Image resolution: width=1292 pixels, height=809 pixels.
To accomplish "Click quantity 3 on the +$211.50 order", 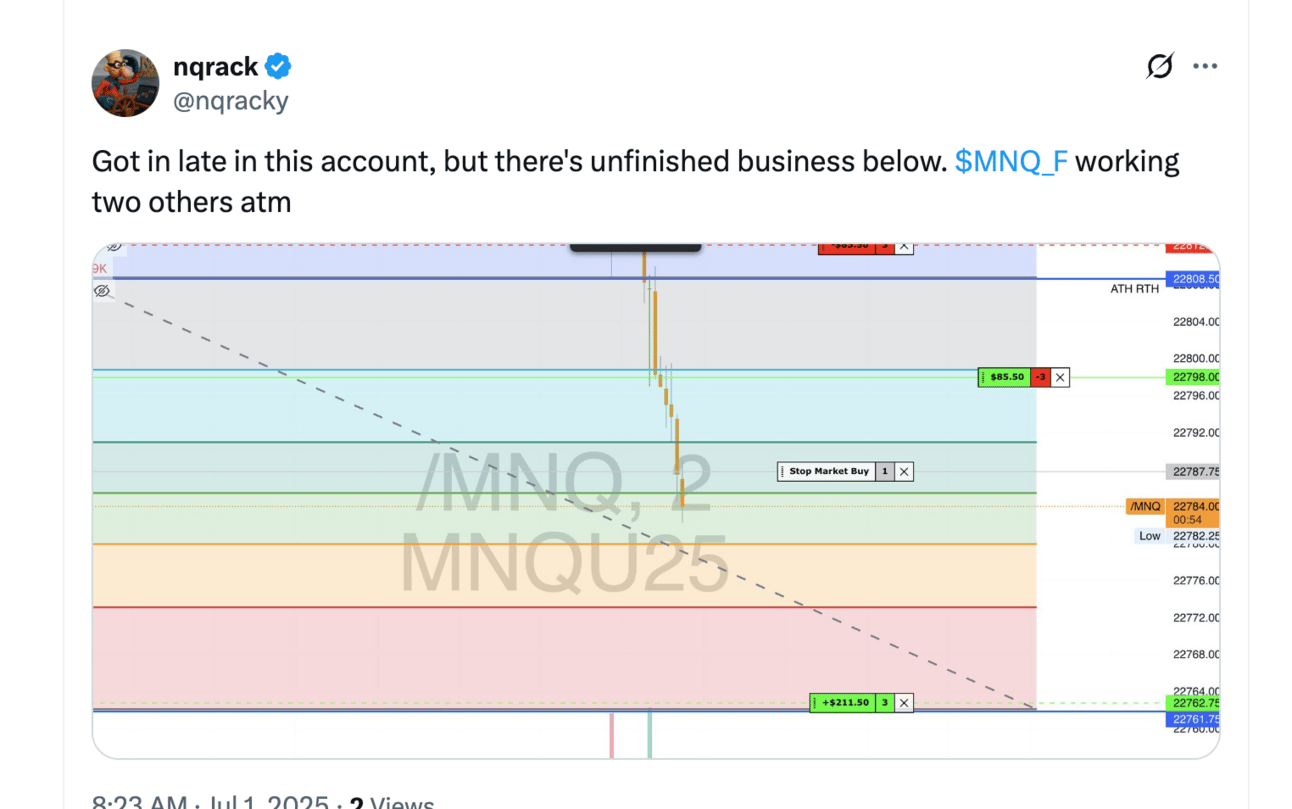I will [884, 703].
